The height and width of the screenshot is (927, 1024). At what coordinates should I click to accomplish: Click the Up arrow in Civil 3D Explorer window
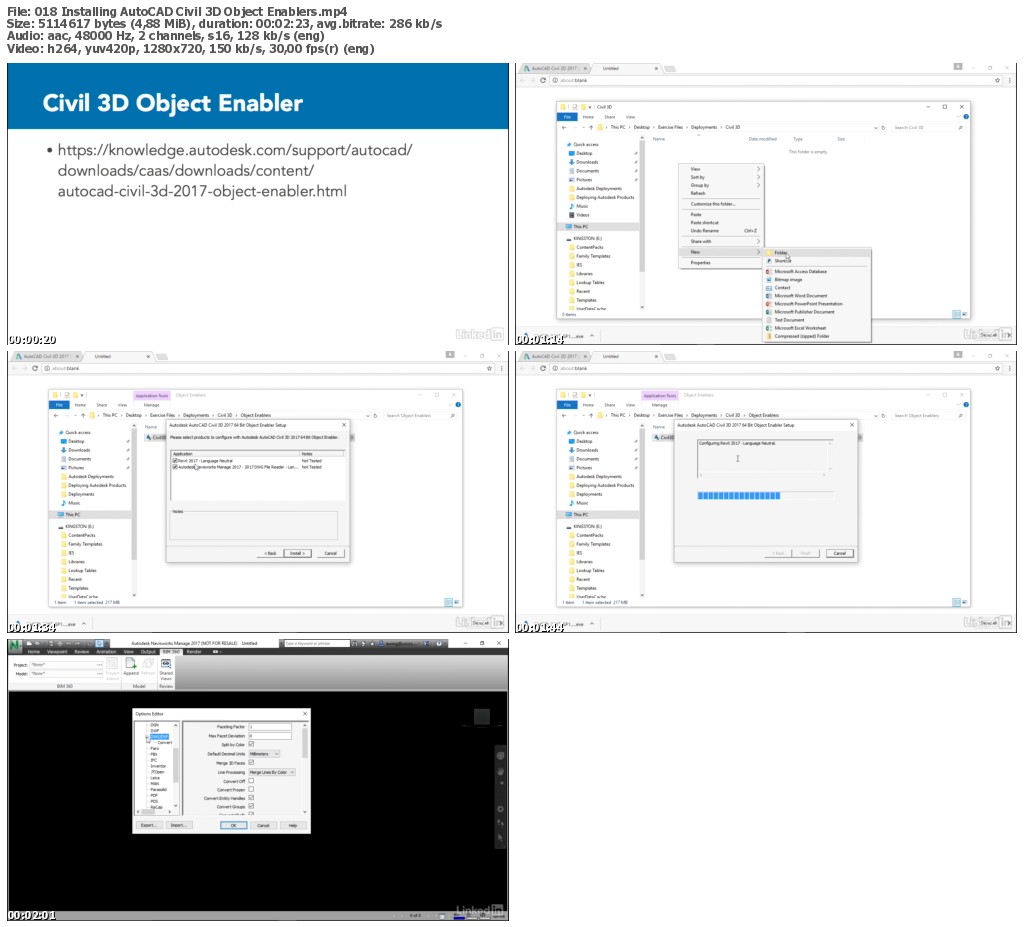pos(591,127)
